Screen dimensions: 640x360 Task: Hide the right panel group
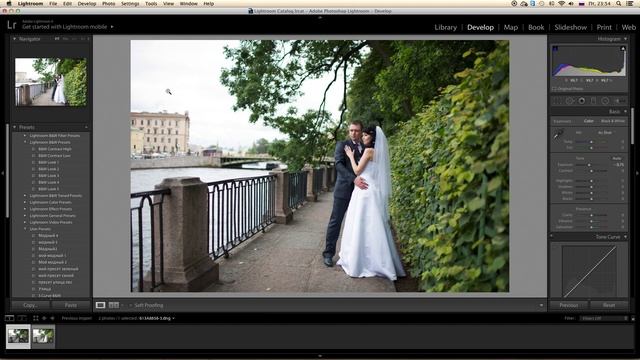tap(637, 173)
